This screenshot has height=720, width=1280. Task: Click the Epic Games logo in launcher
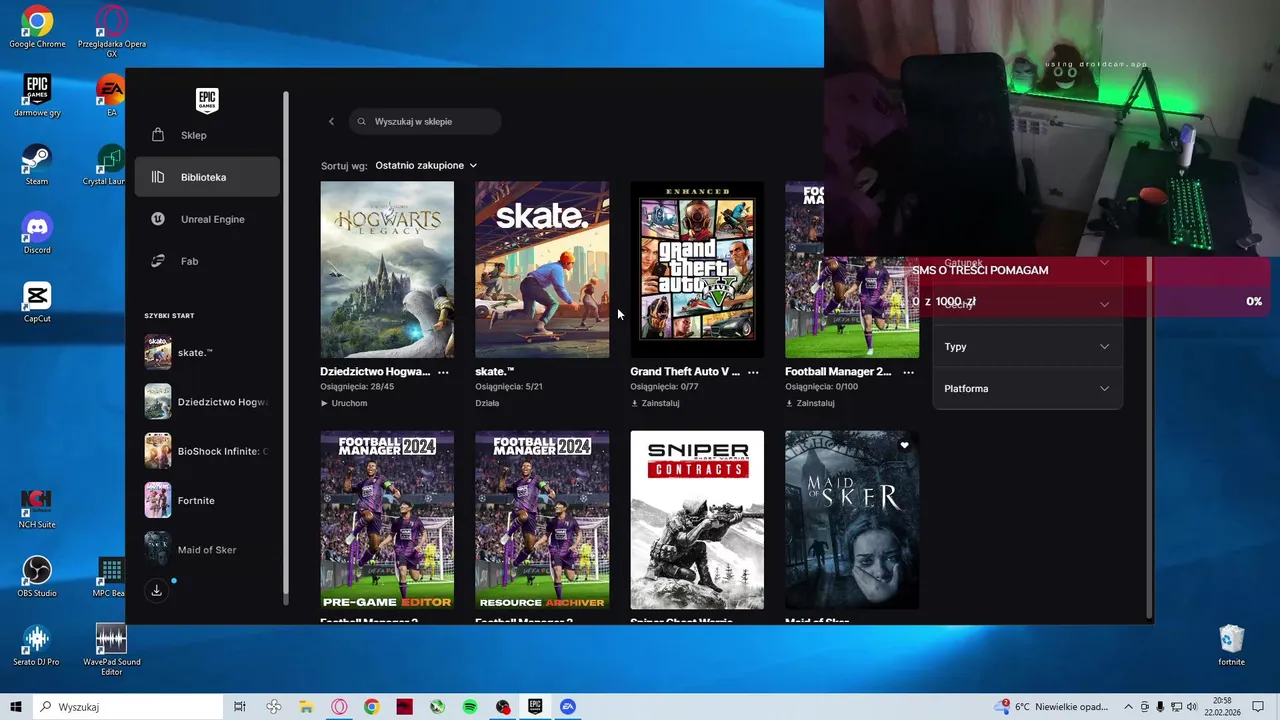207,100
